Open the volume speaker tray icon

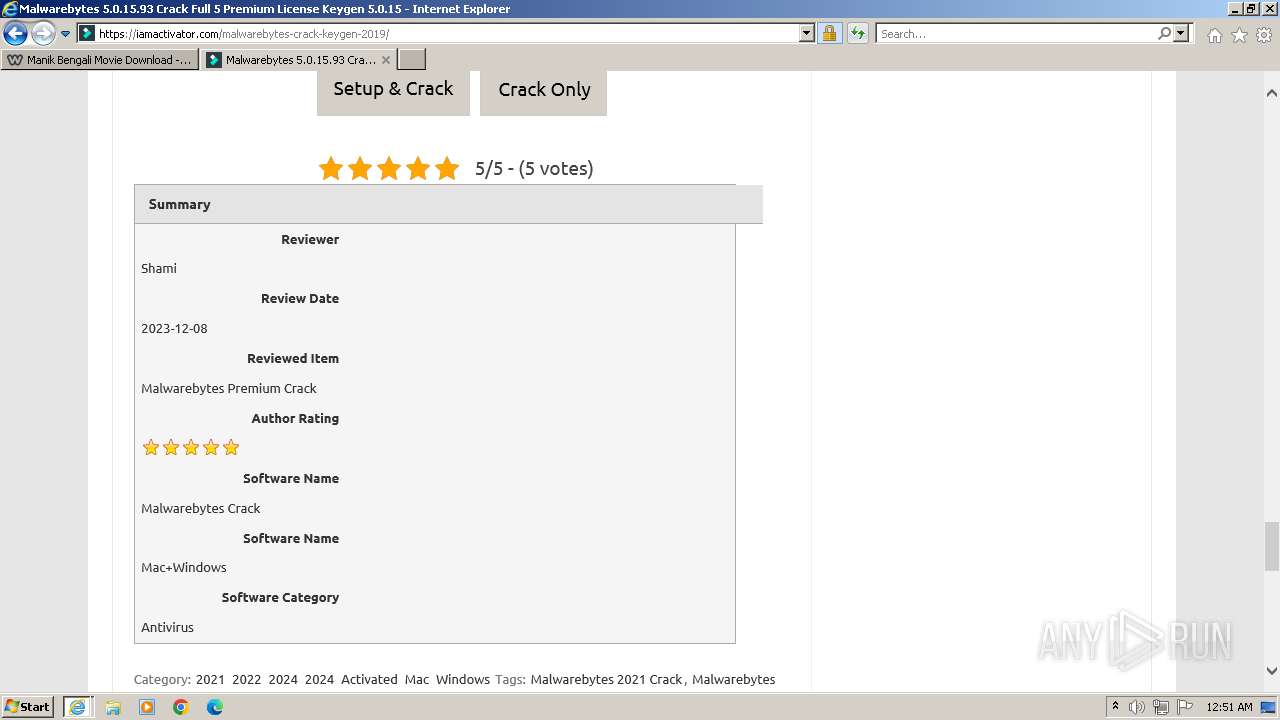pos(1137,707)
